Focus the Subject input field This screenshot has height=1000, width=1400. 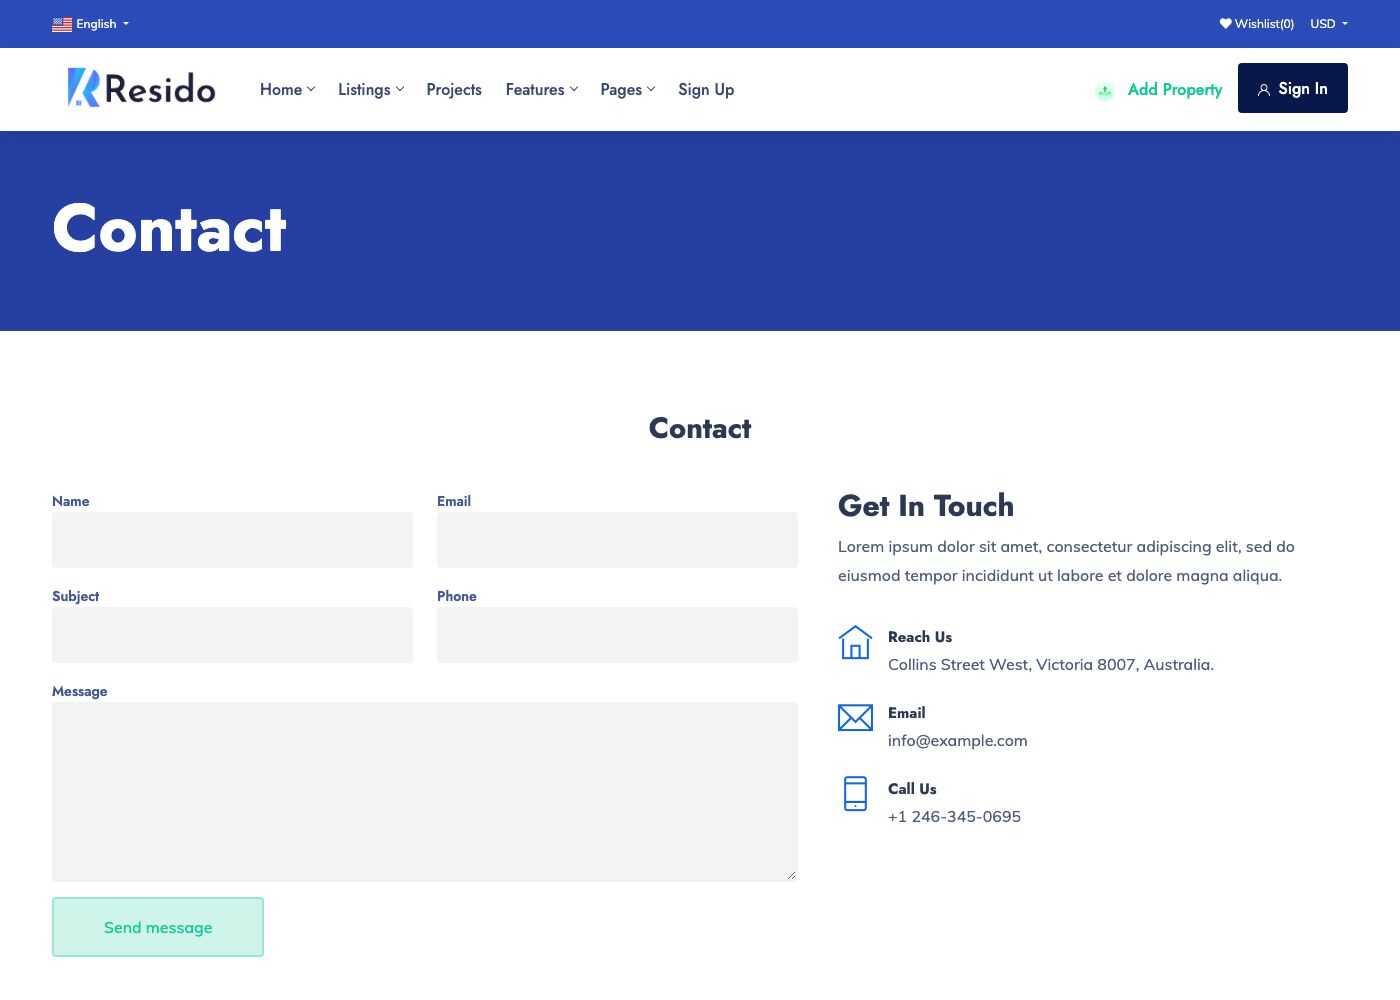(232, 635)
